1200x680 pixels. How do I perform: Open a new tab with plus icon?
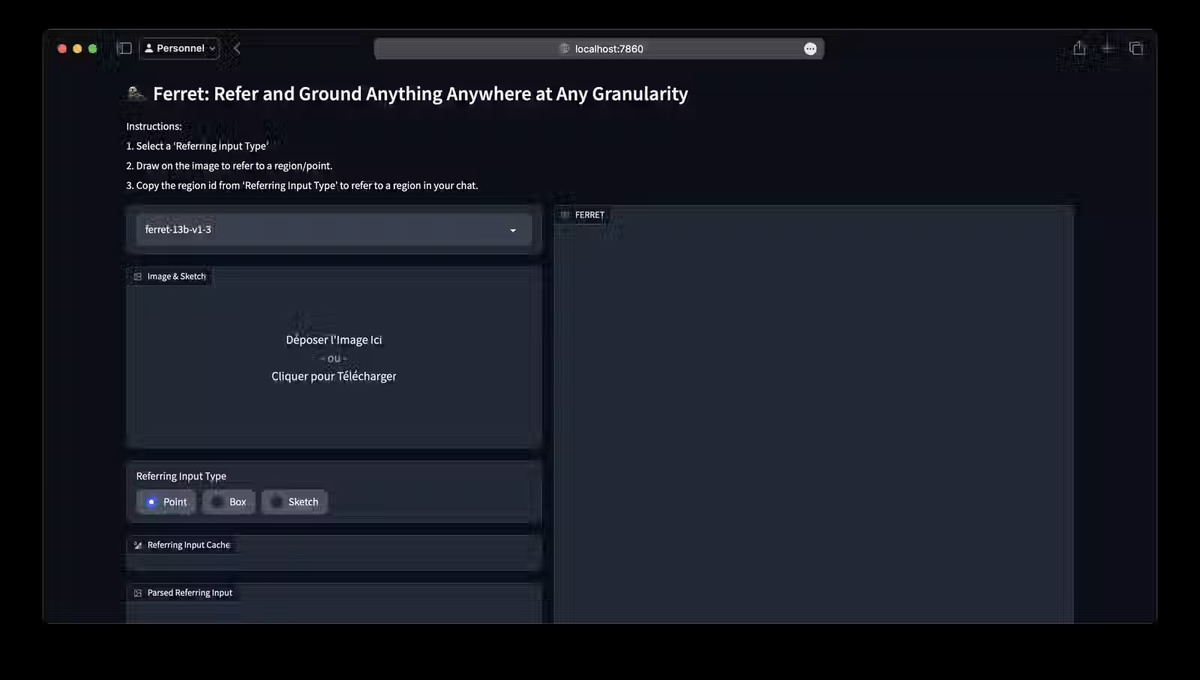(1108, 48)
